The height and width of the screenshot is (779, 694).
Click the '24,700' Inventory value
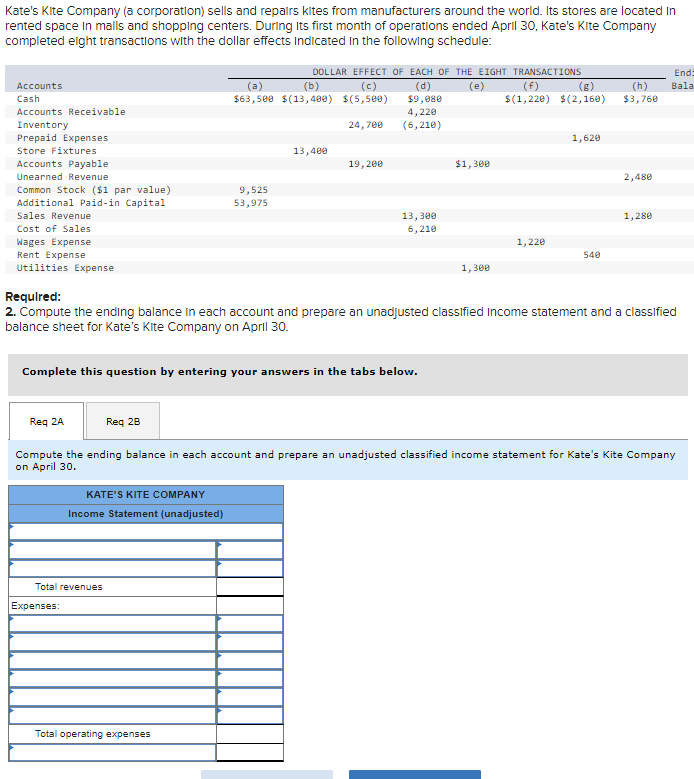tap(366, 125)
